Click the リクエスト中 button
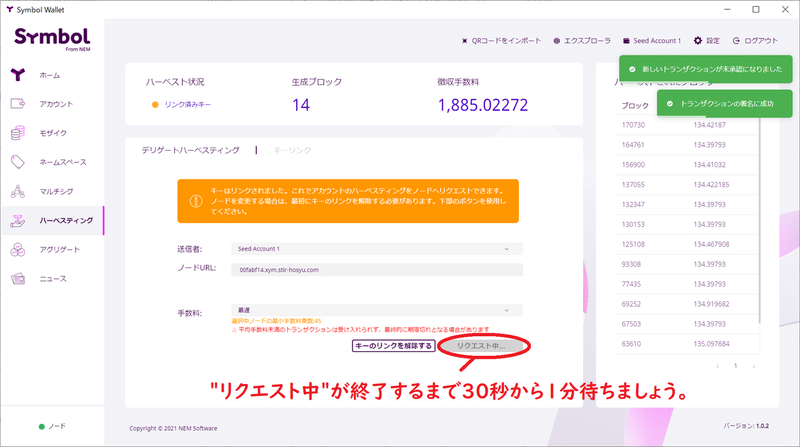The width and height of the screenshot is (800, 447). coord(481,346)
